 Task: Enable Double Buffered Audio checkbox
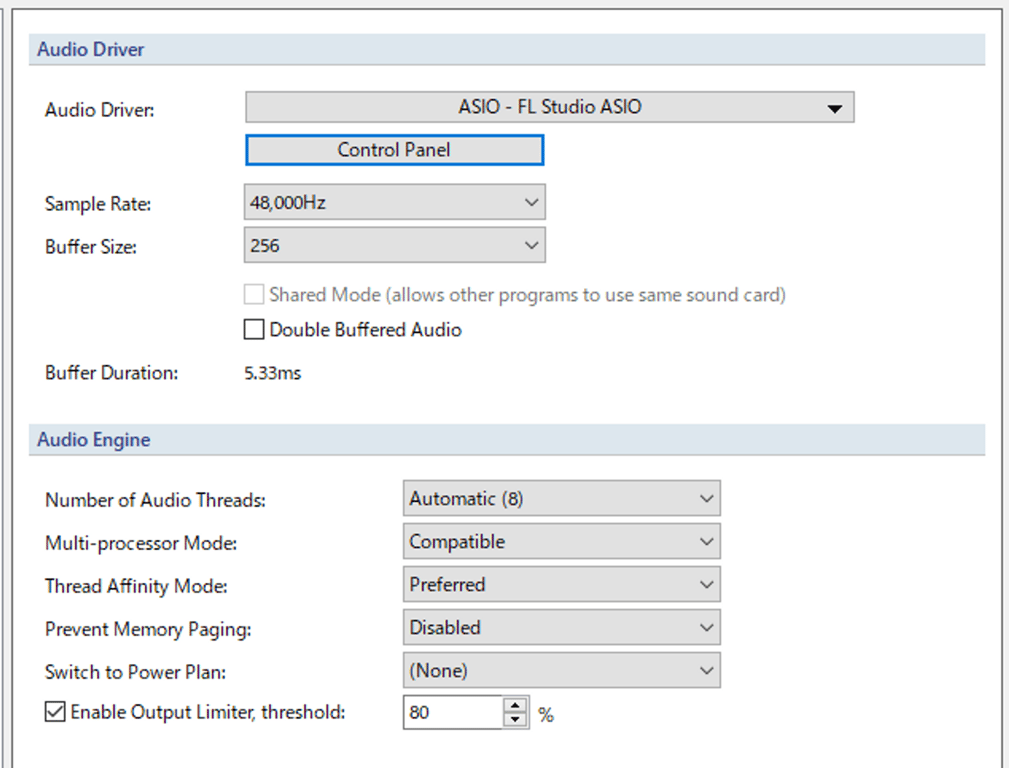pos(254,329)
